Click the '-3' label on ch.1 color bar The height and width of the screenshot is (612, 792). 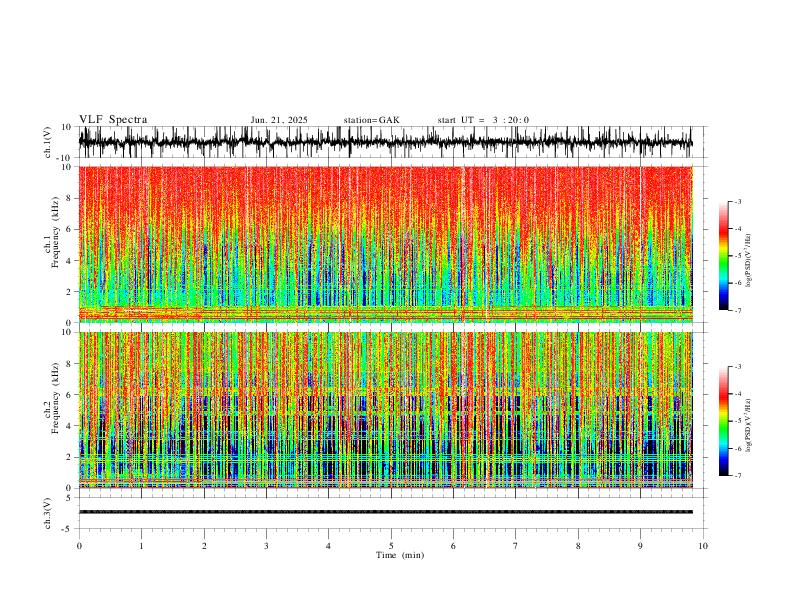738,202
